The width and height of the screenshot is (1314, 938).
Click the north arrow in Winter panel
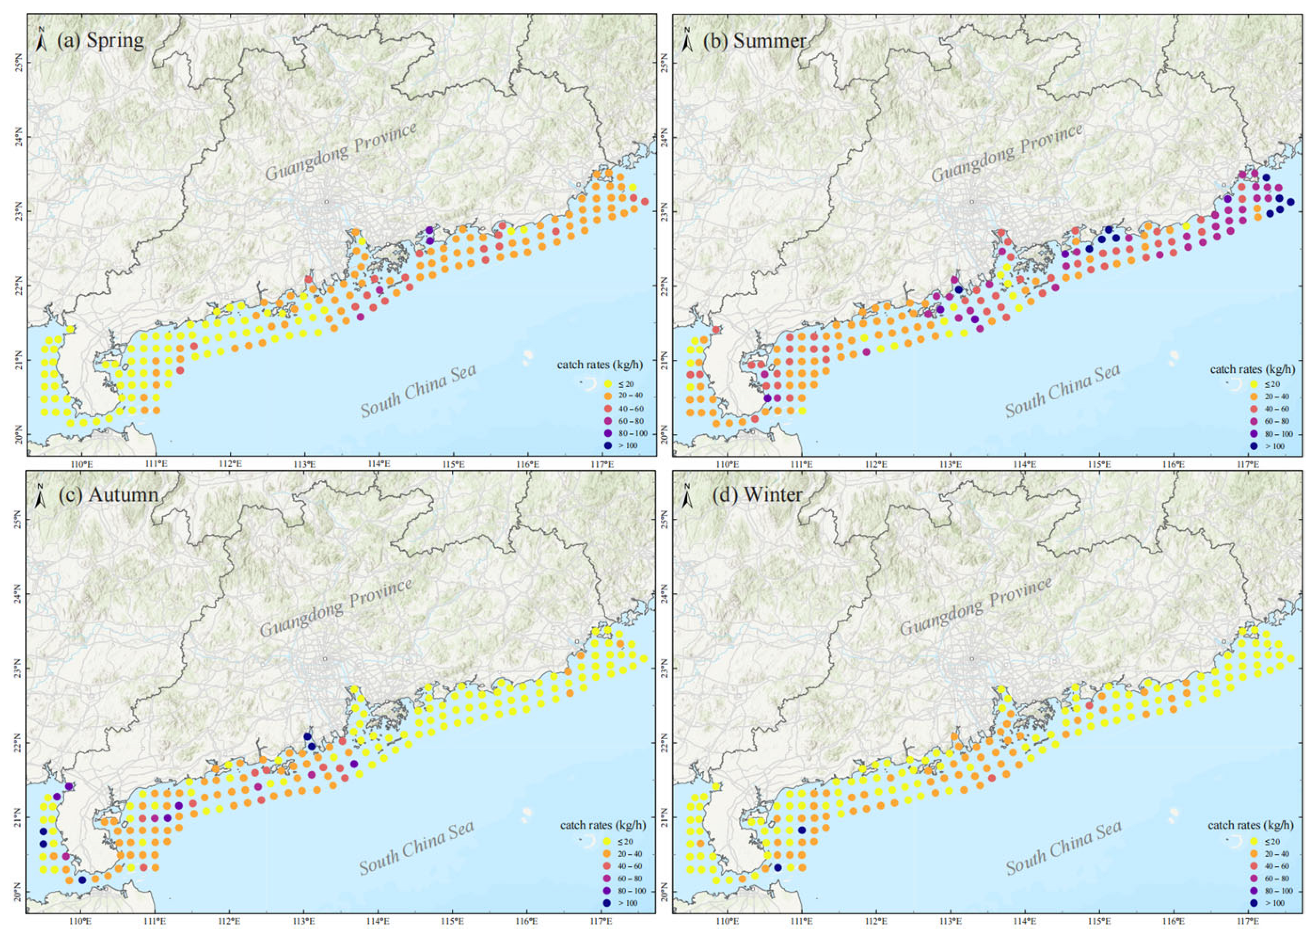688,495
